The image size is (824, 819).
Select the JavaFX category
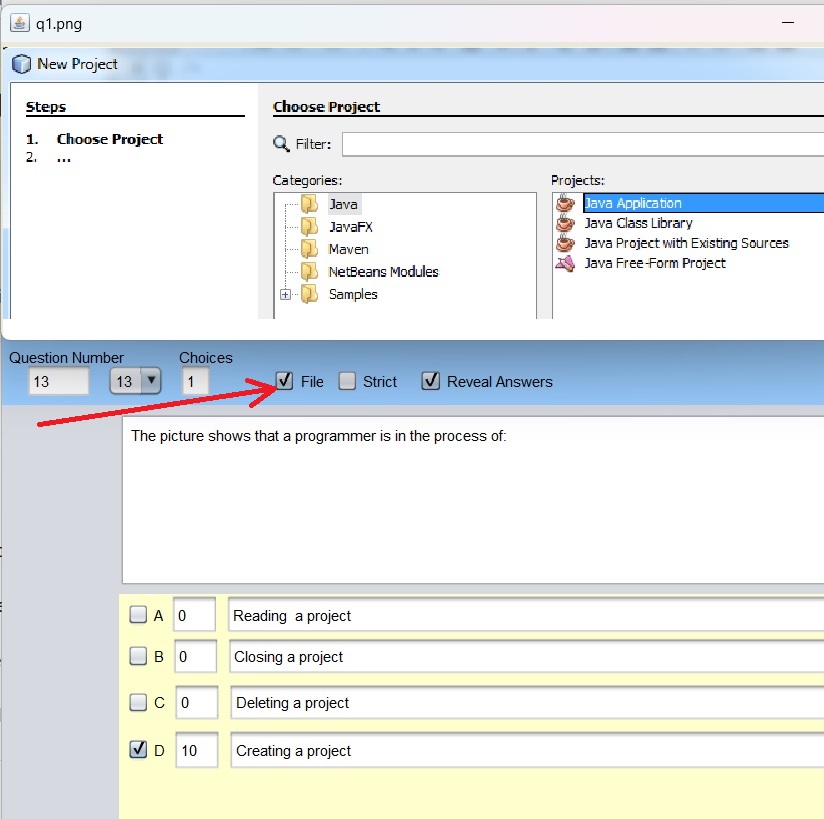coord(351,227)
